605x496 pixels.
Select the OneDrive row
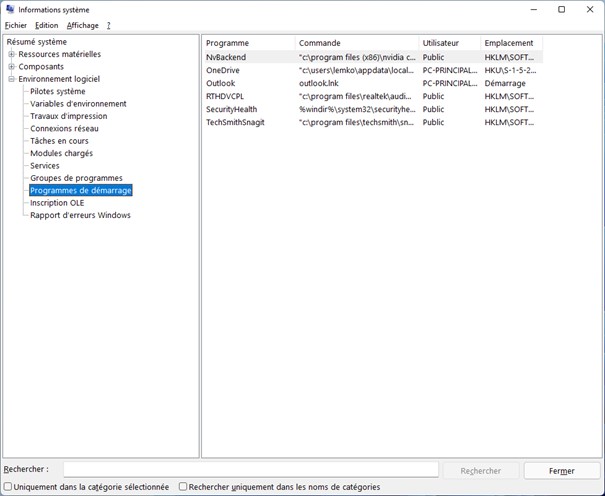(372, 70)
